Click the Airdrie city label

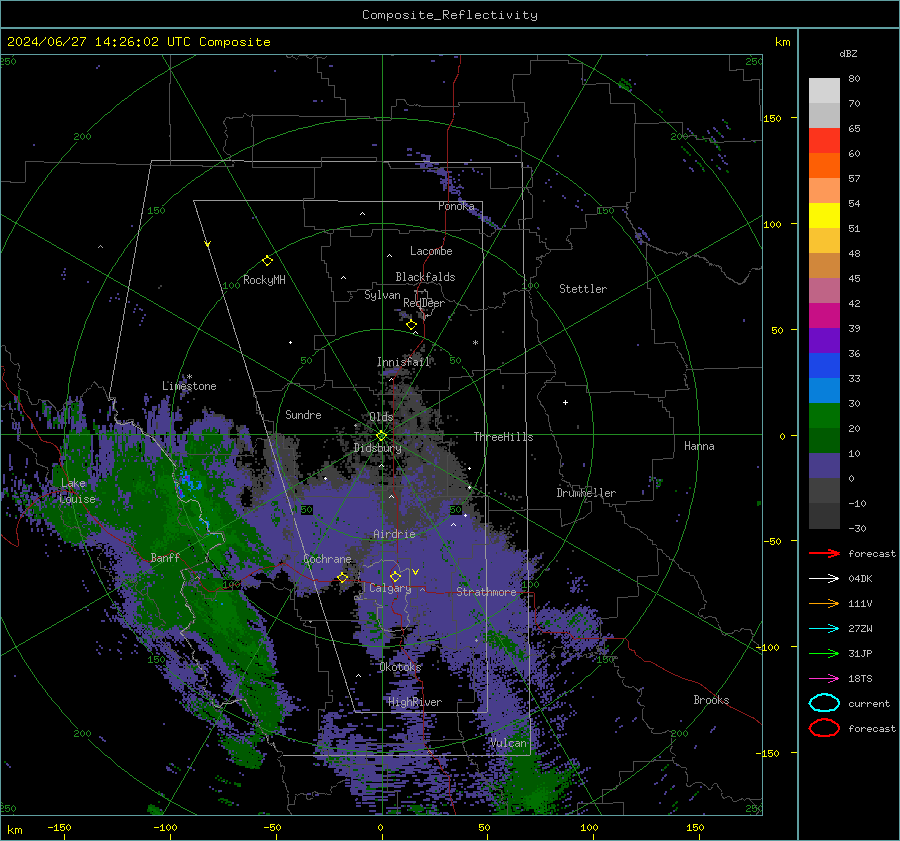coord(394,534)
